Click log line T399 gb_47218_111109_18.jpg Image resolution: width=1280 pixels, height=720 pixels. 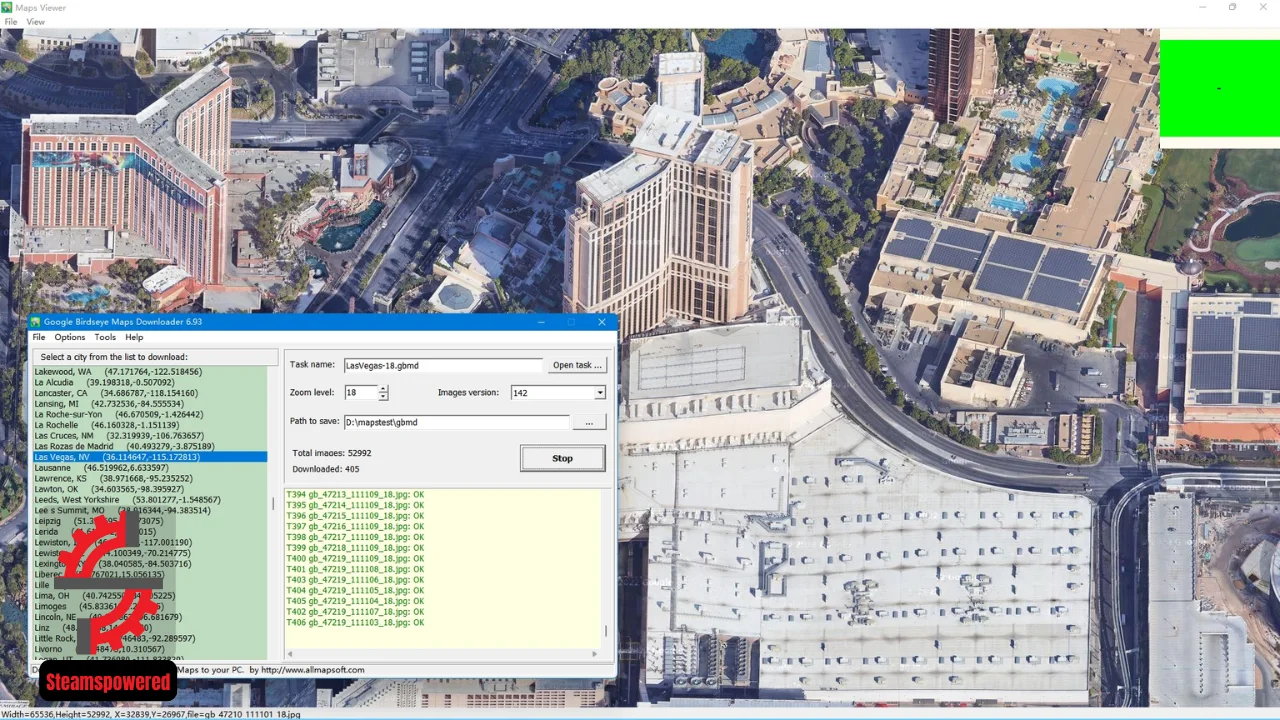click(x=355, y=548)
